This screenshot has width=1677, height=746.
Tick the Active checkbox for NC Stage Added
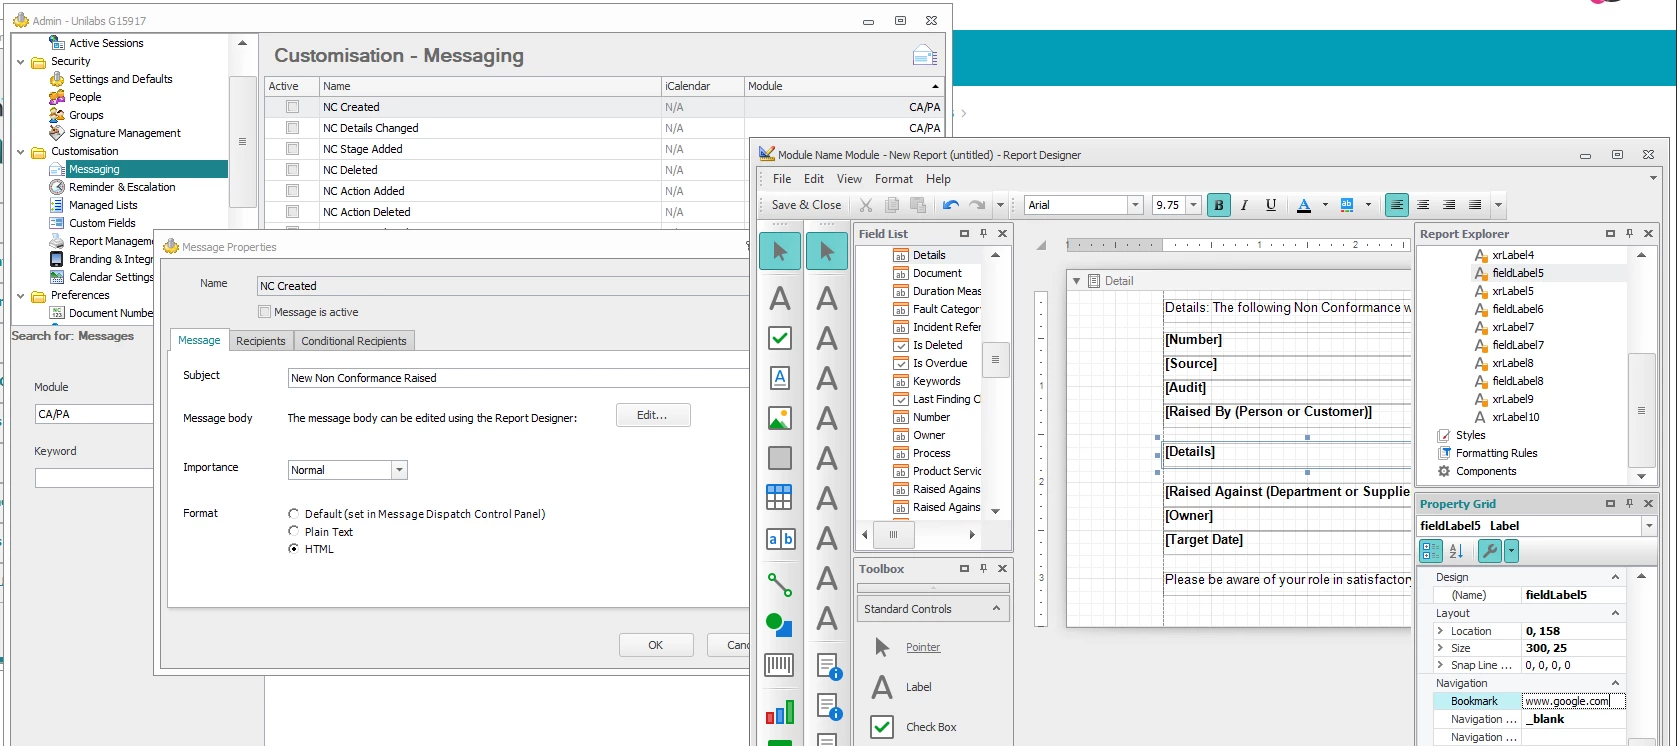[292, 149]
